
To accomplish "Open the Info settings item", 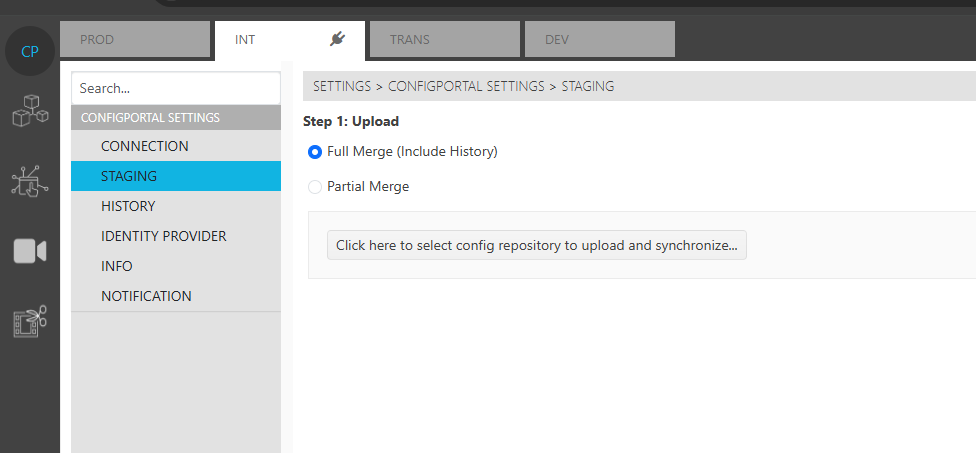I will [117, 266].
